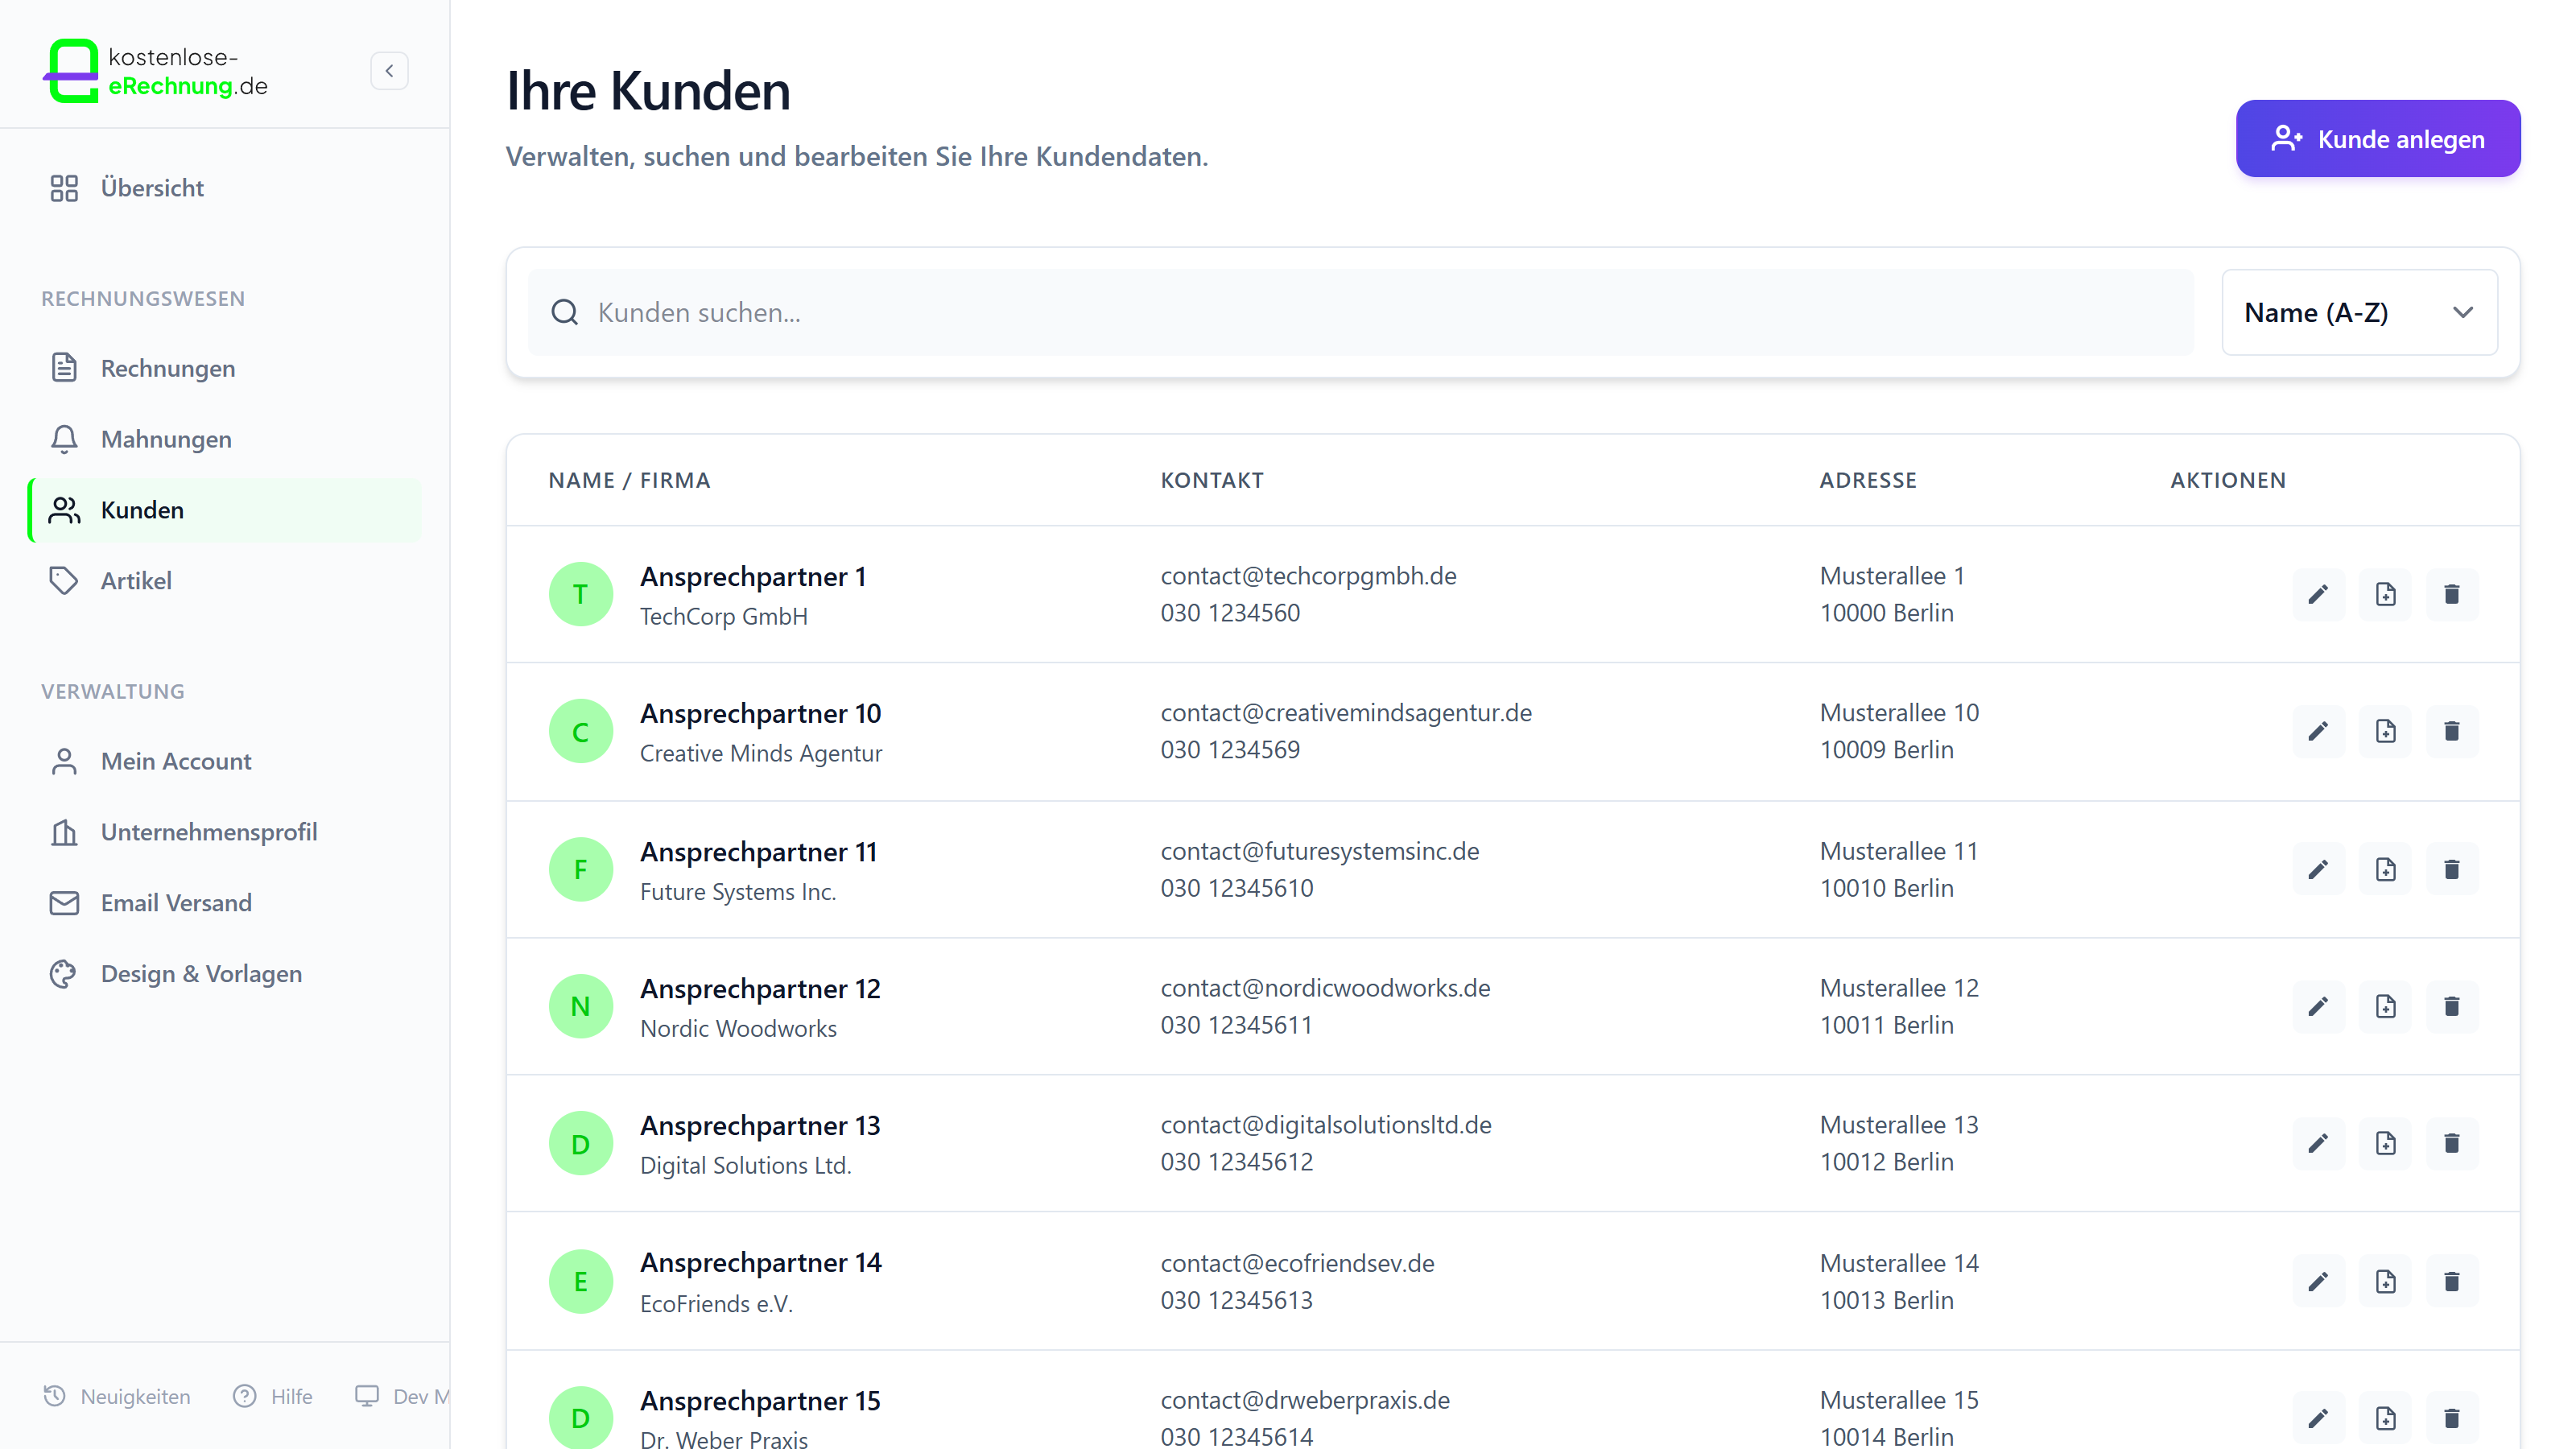Open the Artikel tag icon
The width and height of the screenshot is (2576, 1449).
pyautogui.click(x=64, y=580)
